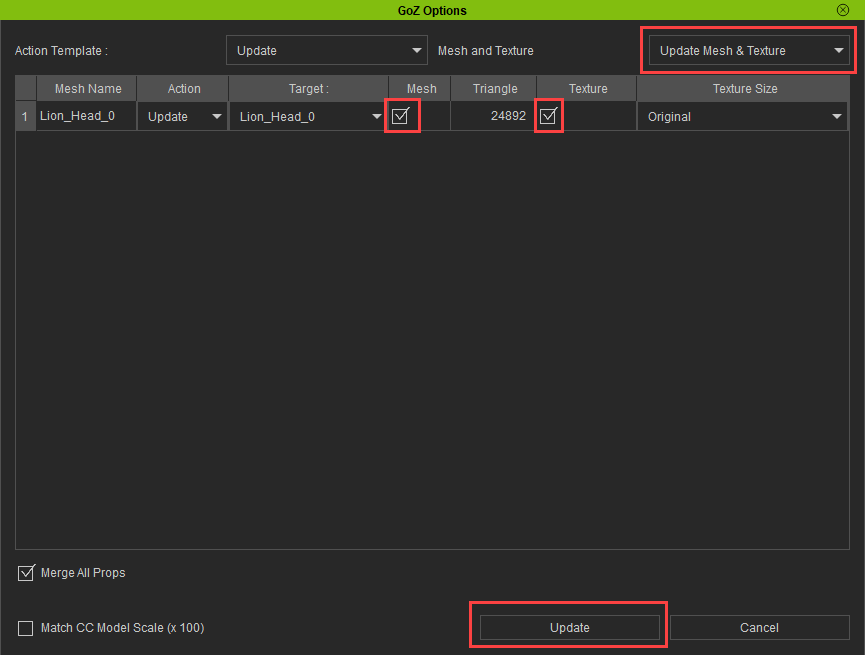Select the Action column header

click(184, 89)
